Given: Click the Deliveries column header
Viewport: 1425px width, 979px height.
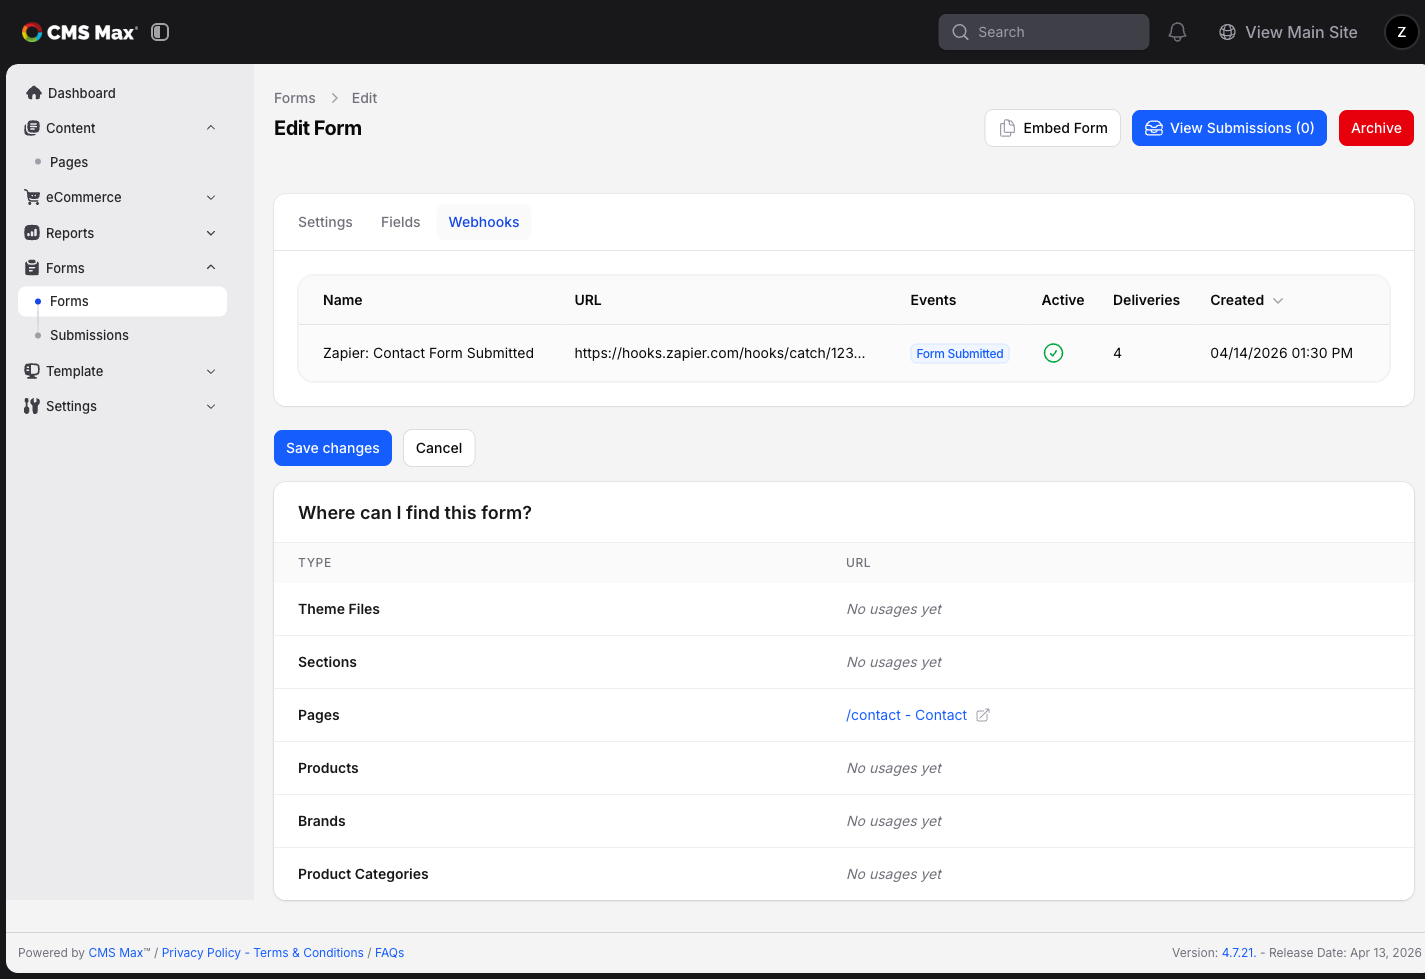Looking at the screenshot, I should [1146, 300].
